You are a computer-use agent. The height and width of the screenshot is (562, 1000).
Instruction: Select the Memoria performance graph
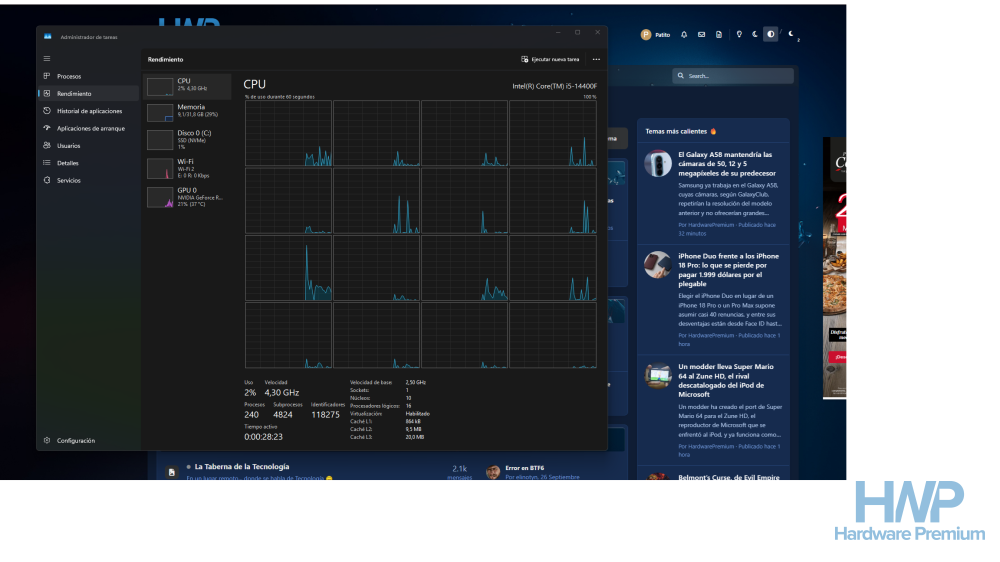coord(188,112)
